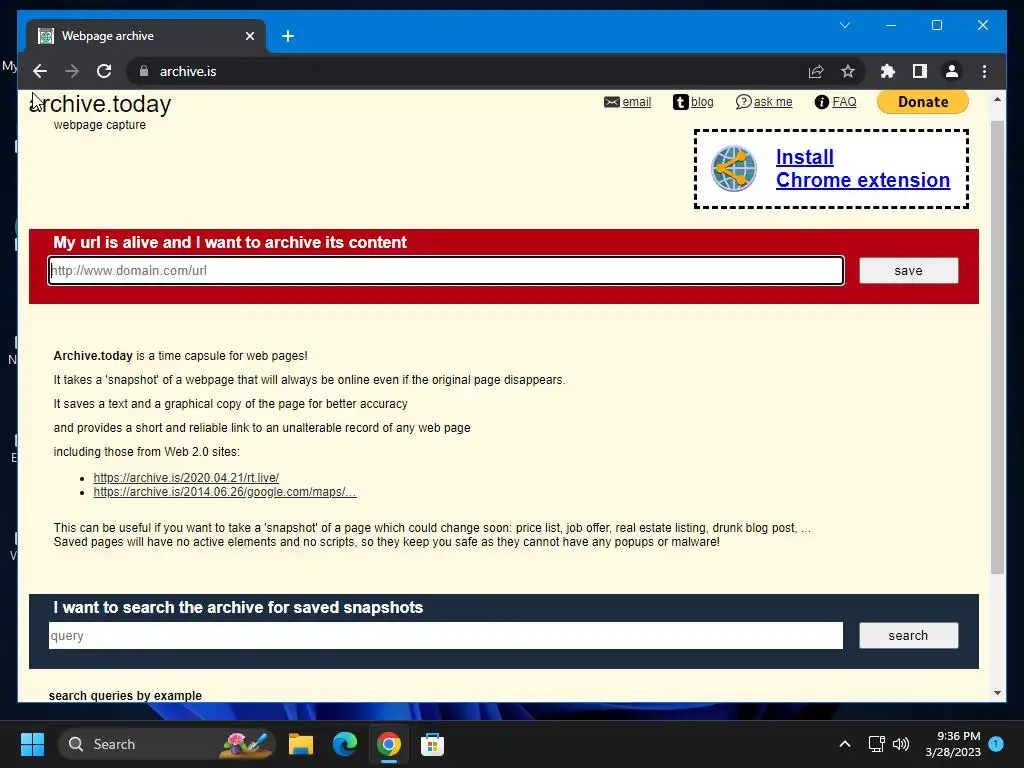Open the Chrome extensions puzzle icon
This screenshot has width=1024, height=768.
(888, 71)
